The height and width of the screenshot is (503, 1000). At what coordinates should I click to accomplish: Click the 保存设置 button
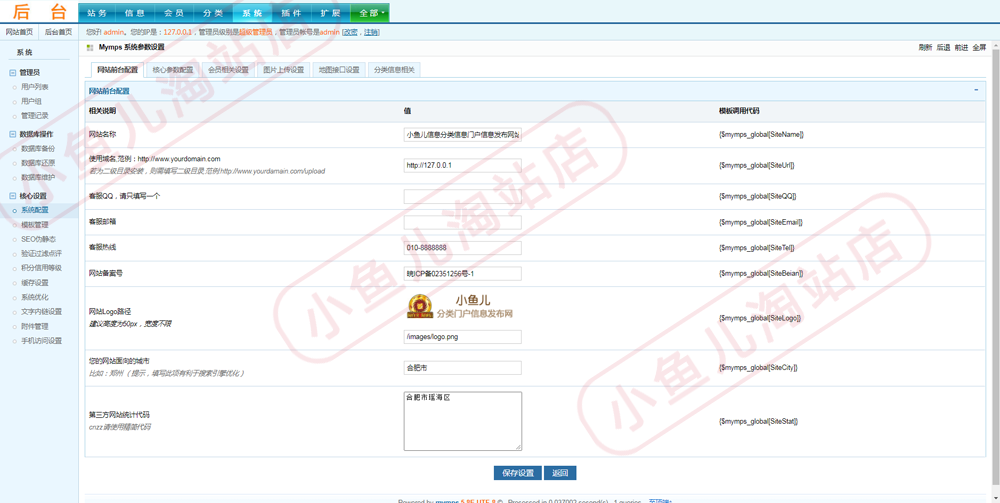(x=517, y=473)
